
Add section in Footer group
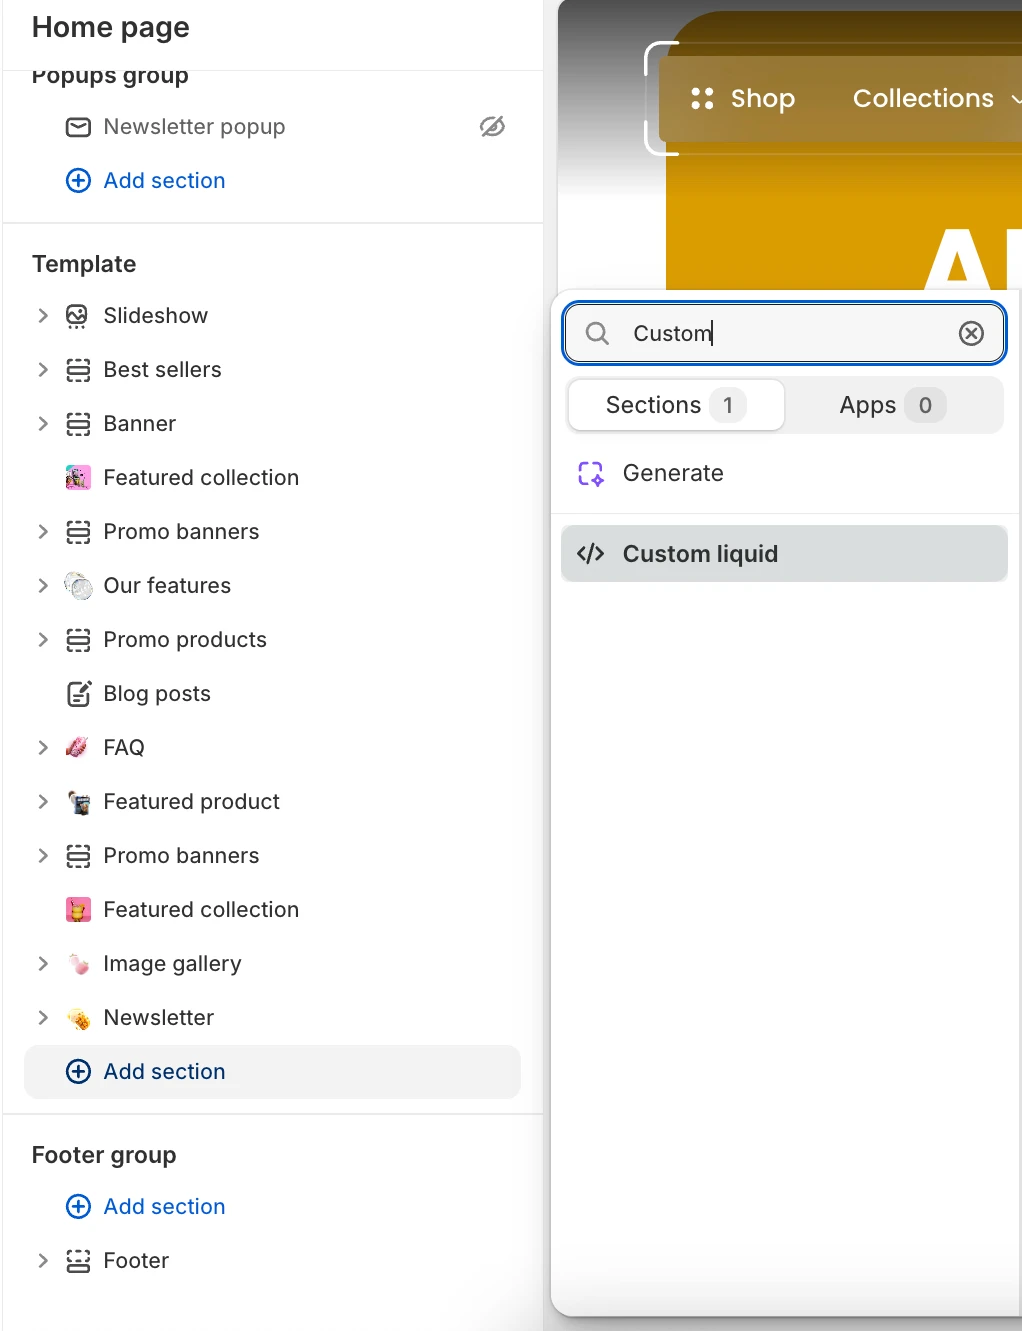(146, 1207)
